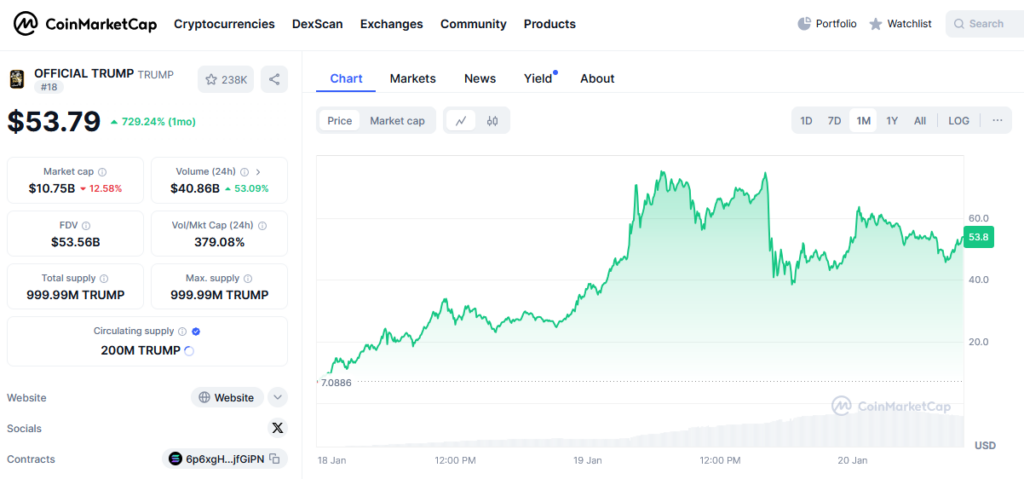Toggle LOG scale on the chart

click(959, 121)
